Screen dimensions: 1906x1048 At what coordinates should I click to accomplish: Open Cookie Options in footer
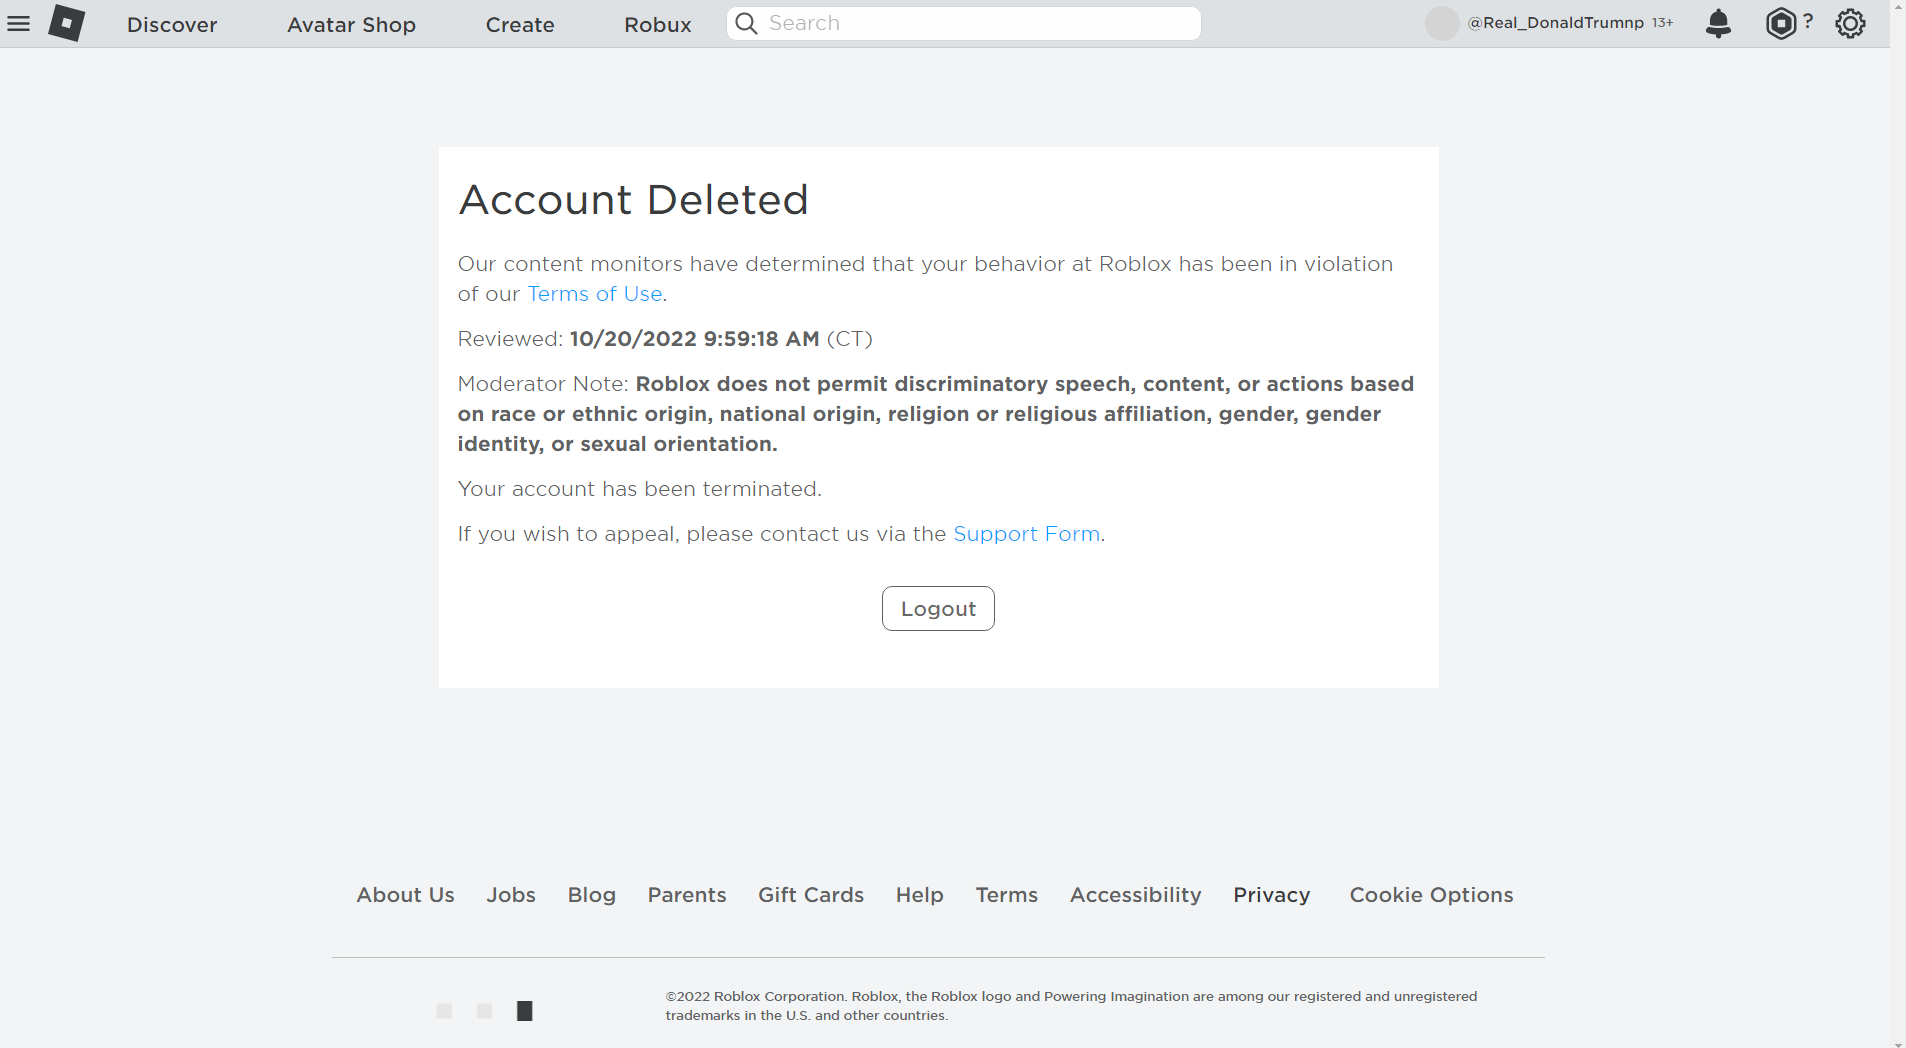(x=1431, y=895)
